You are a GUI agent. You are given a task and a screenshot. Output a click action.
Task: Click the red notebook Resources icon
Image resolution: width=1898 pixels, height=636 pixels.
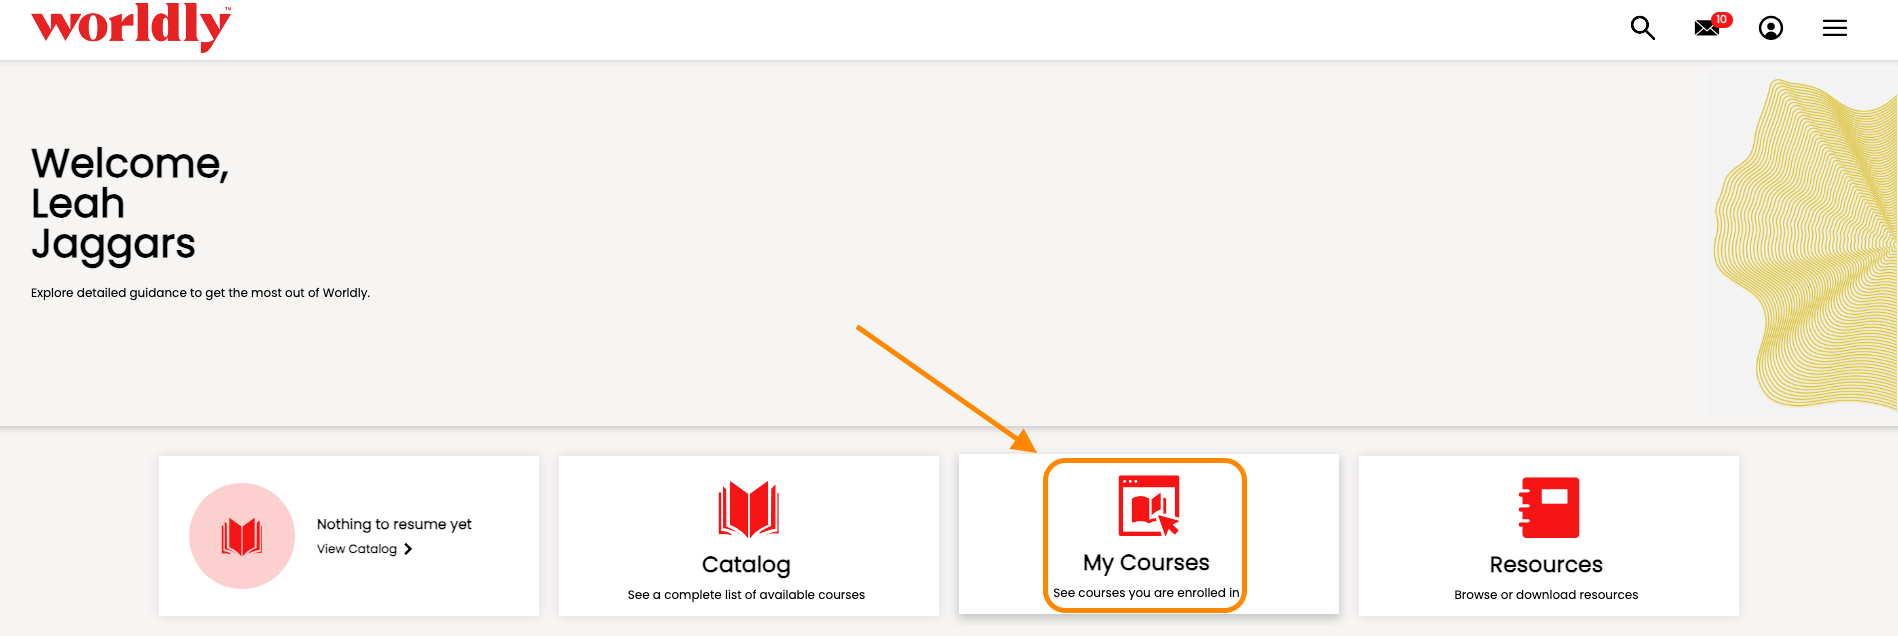1548,507
